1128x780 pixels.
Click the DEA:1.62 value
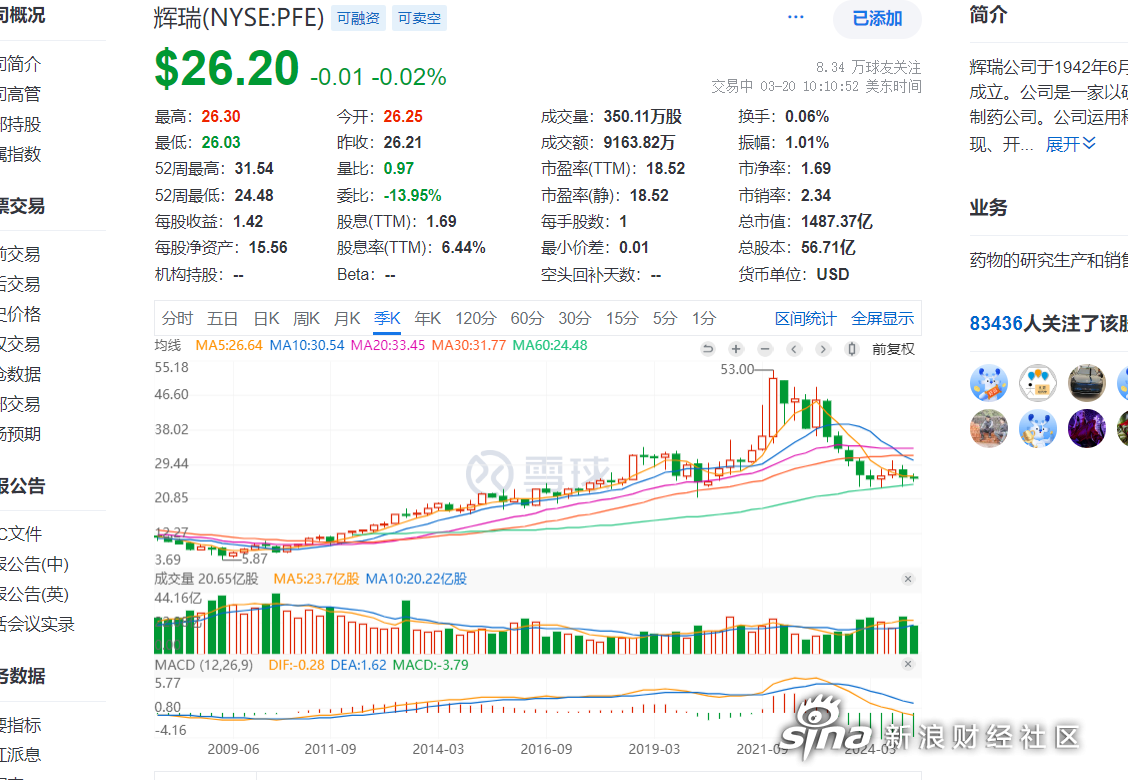[x=358, y=665]
